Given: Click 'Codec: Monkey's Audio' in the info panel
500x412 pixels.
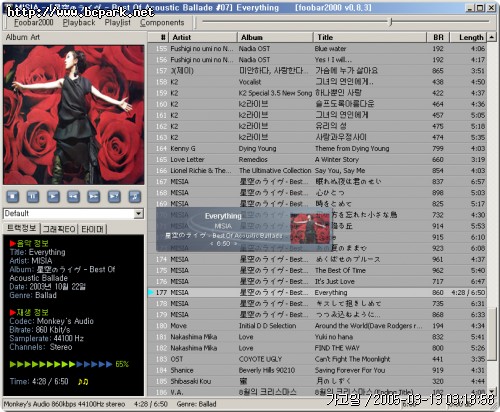Looking at the screenshot, I should (x=52, y=321).
